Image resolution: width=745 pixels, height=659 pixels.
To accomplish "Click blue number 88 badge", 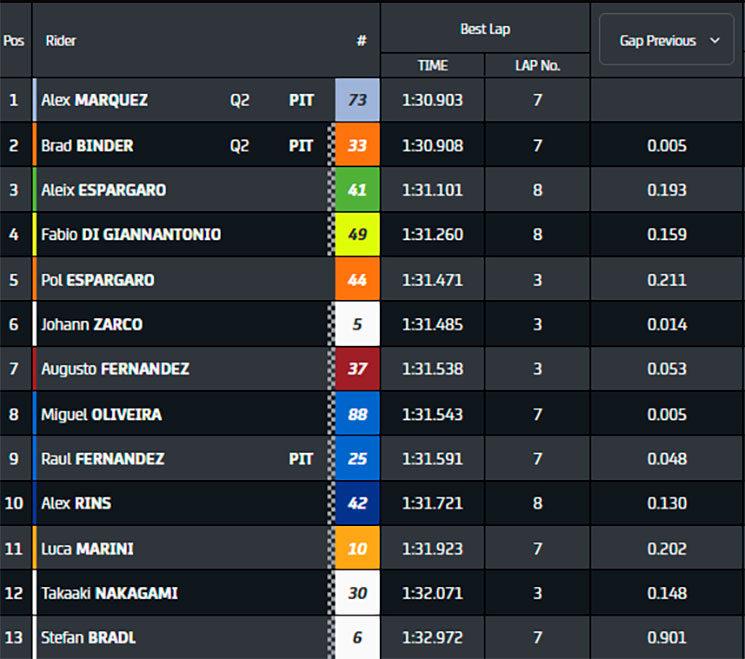I will 357,414.
